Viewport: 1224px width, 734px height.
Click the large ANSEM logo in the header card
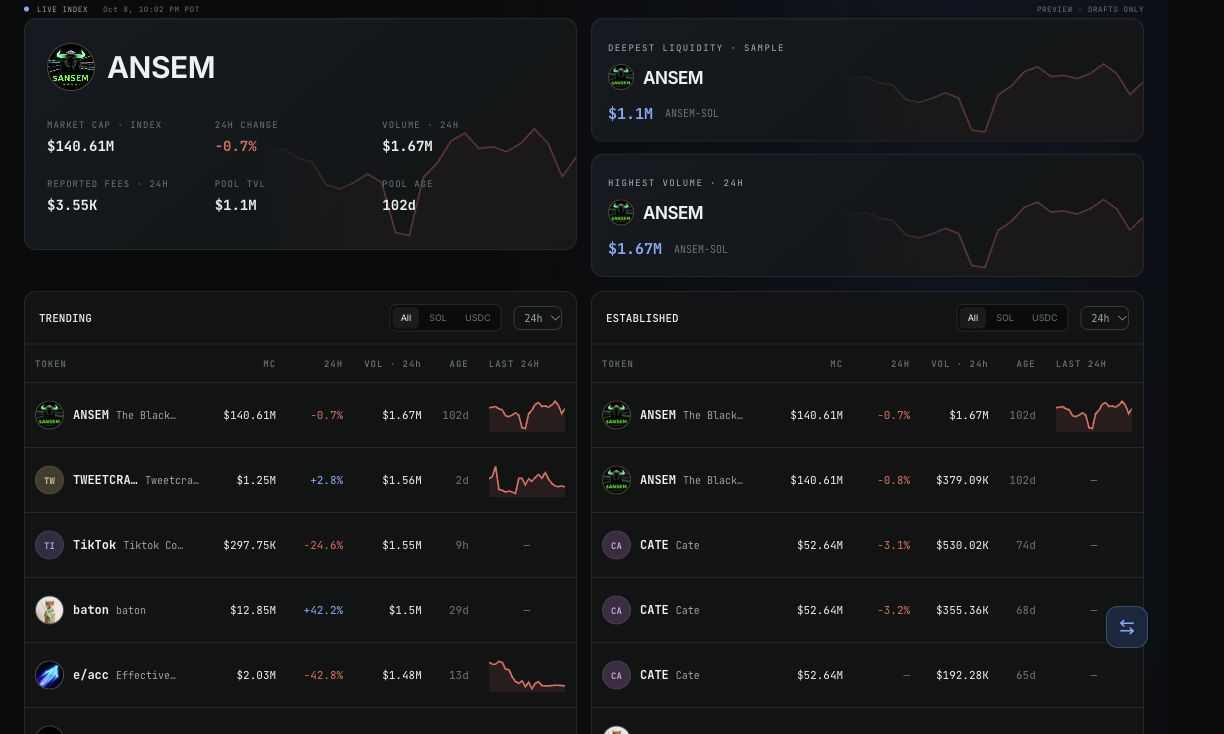[71, 67]
